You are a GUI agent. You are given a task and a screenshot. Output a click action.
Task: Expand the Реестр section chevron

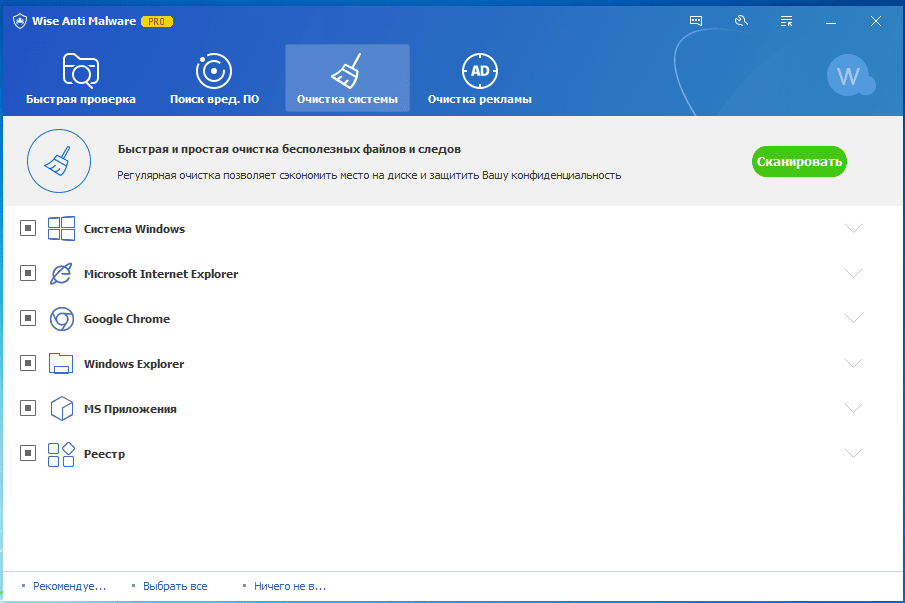(853, 453)
